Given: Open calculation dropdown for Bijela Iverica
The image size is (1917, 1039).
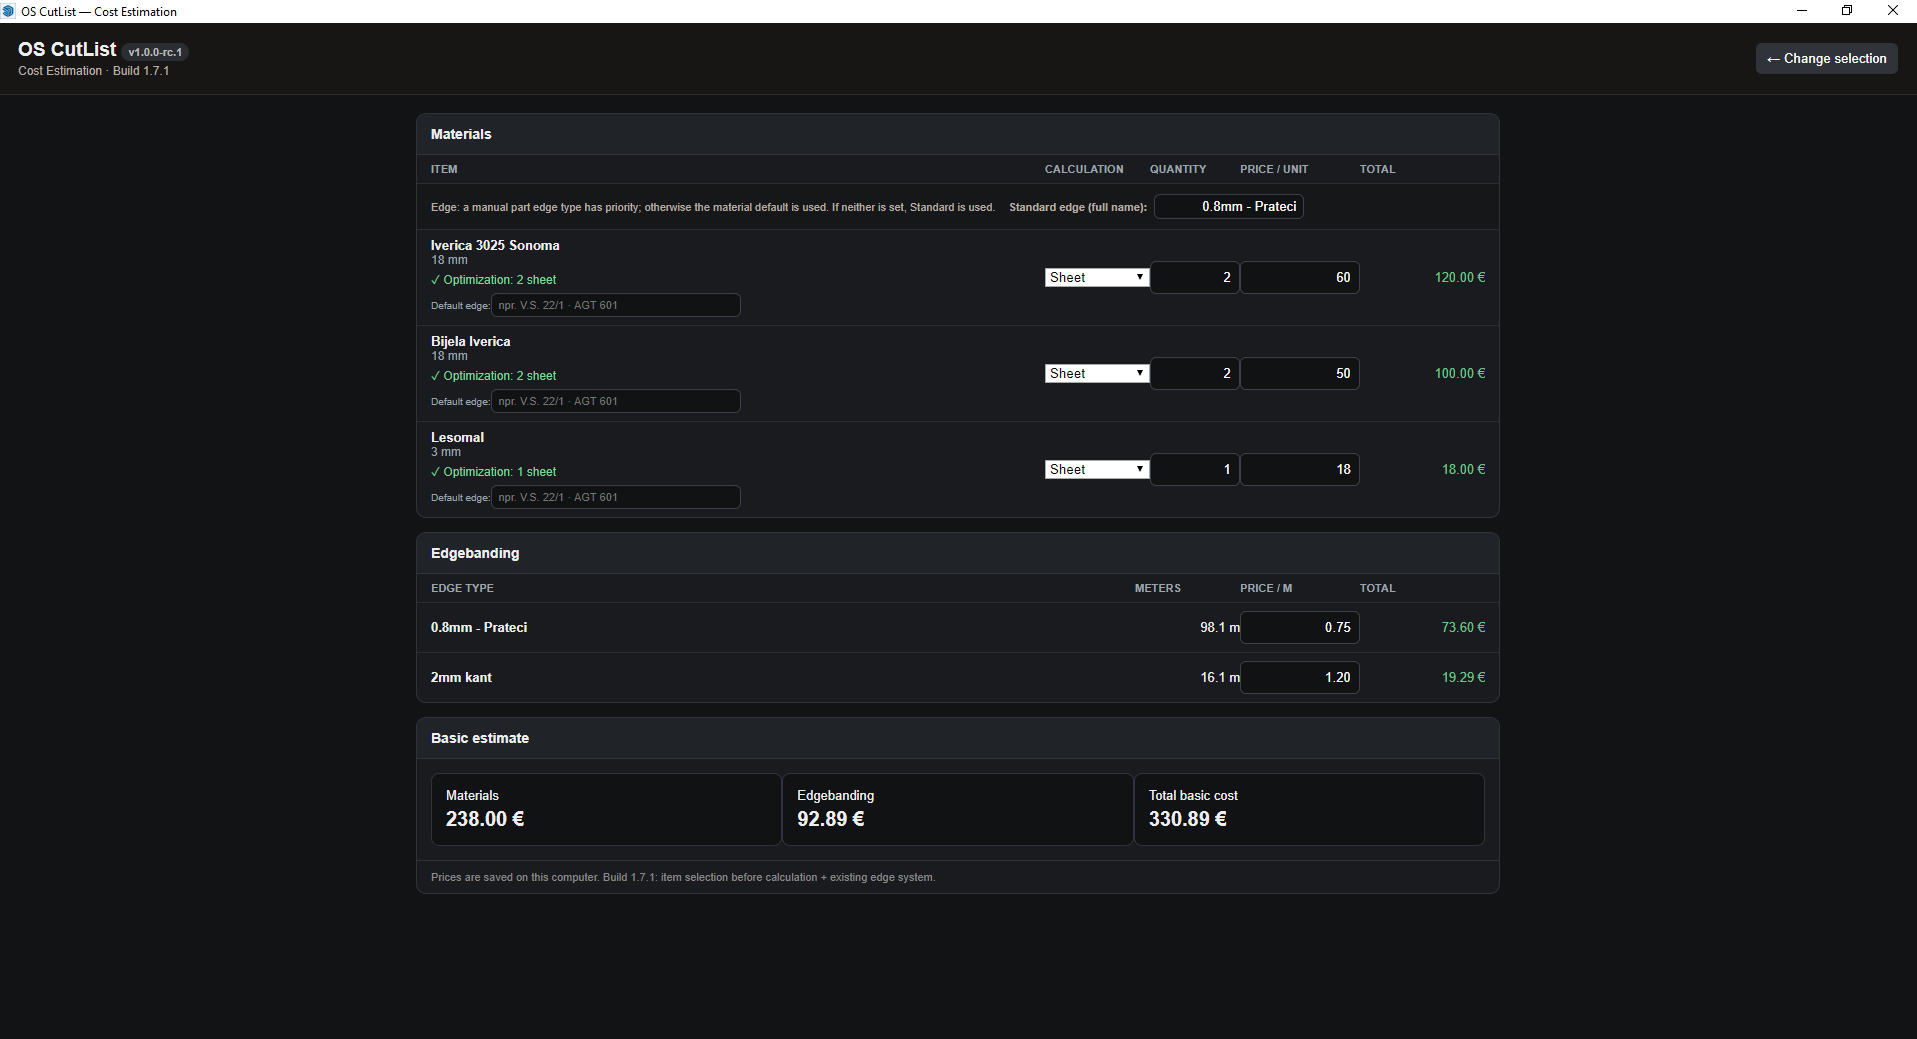Looking at the screenshot, I should 1097,373.
